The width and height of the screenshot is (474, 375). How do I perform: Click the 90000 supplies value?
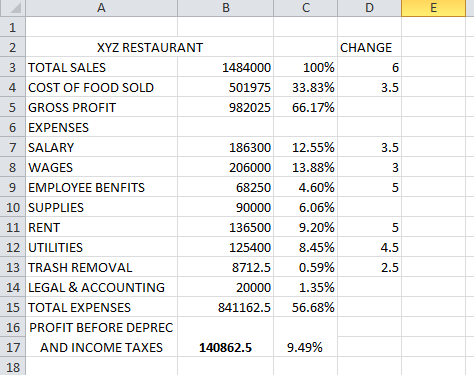[226, 207]
